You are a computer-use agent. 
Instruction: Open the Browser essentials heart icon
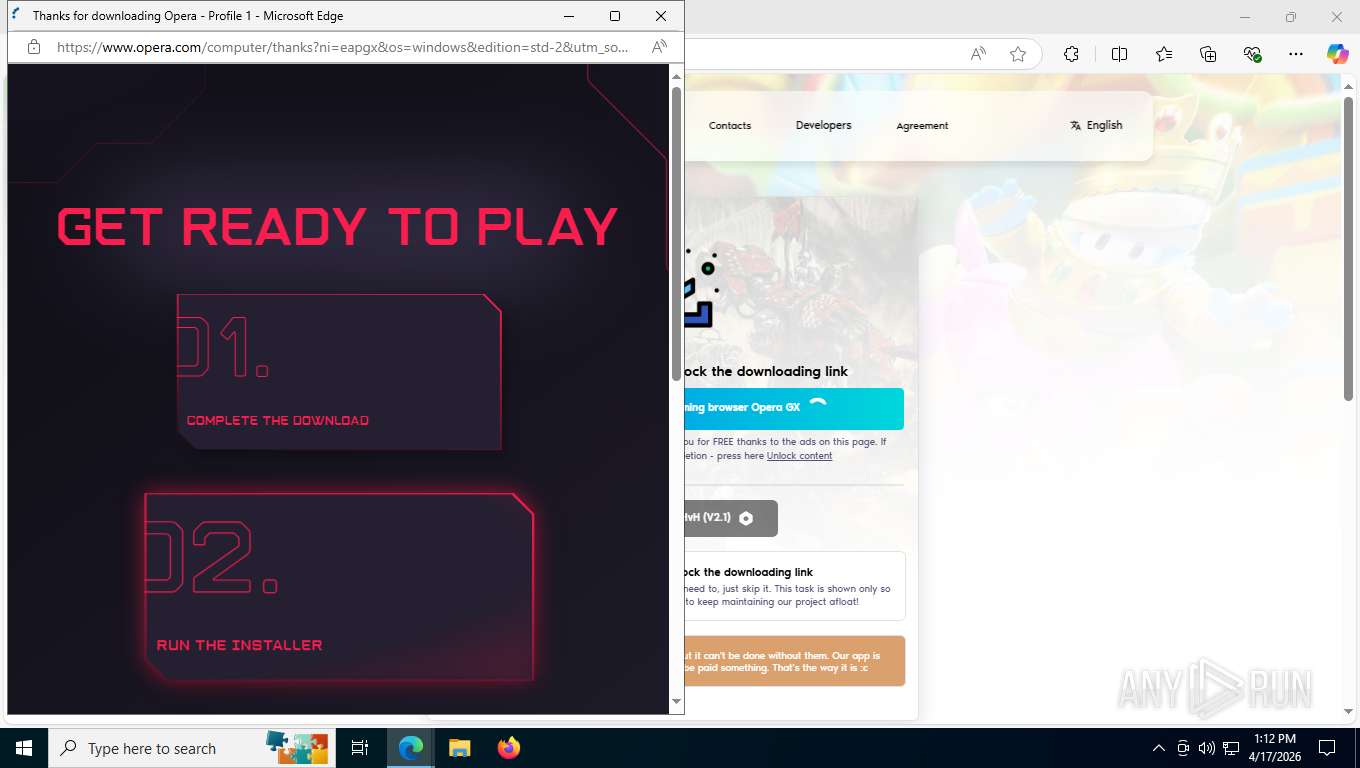[x=1252, y=55]
